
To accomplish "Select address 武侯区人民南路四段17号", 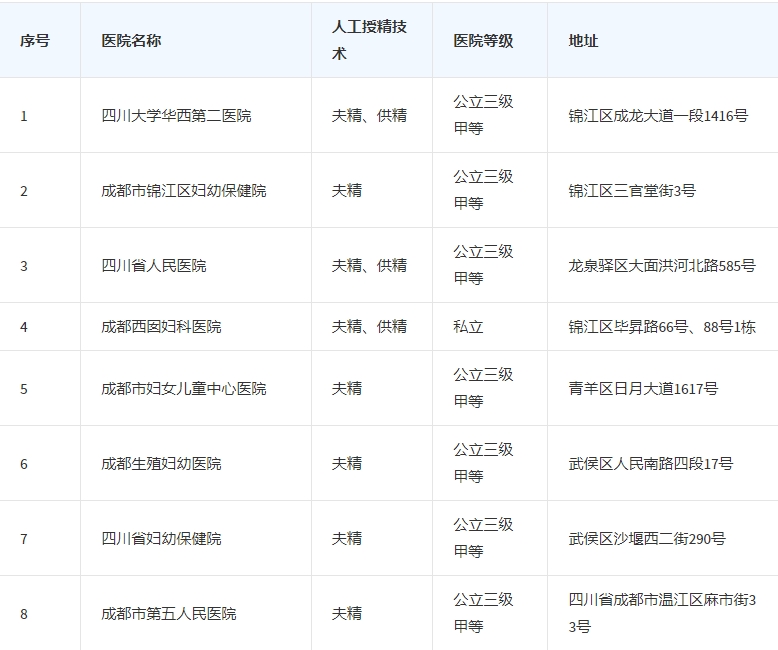I will point(650,464).
